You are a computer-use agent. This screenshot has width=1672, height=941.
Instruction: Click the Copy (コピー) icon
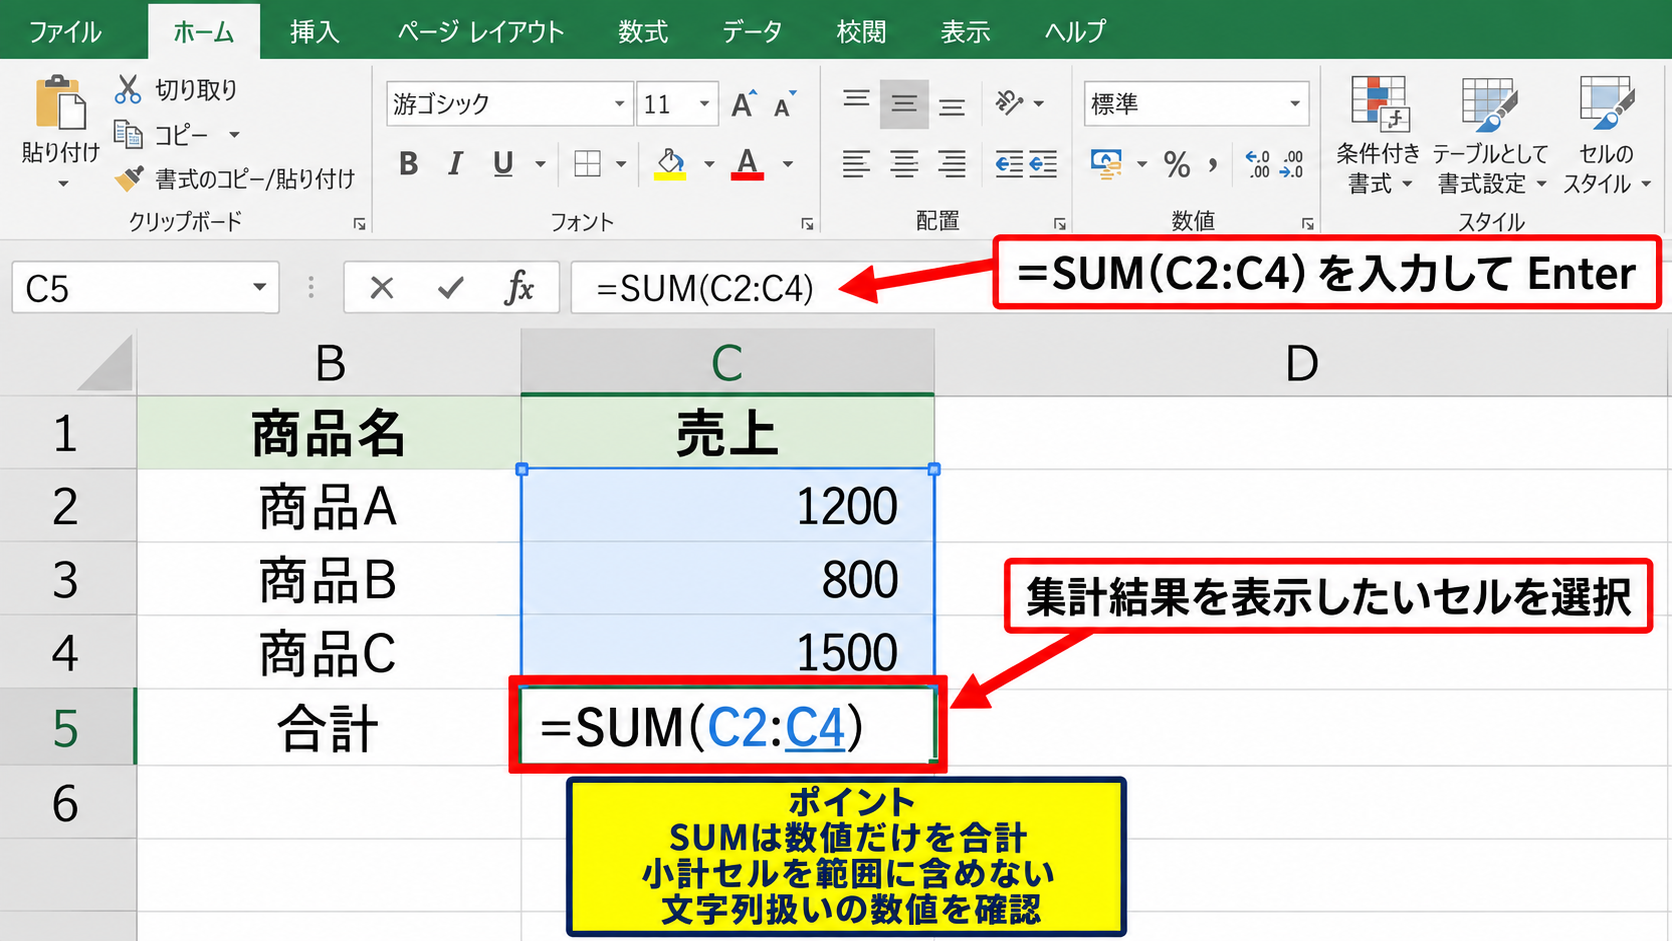coord(128,133)
